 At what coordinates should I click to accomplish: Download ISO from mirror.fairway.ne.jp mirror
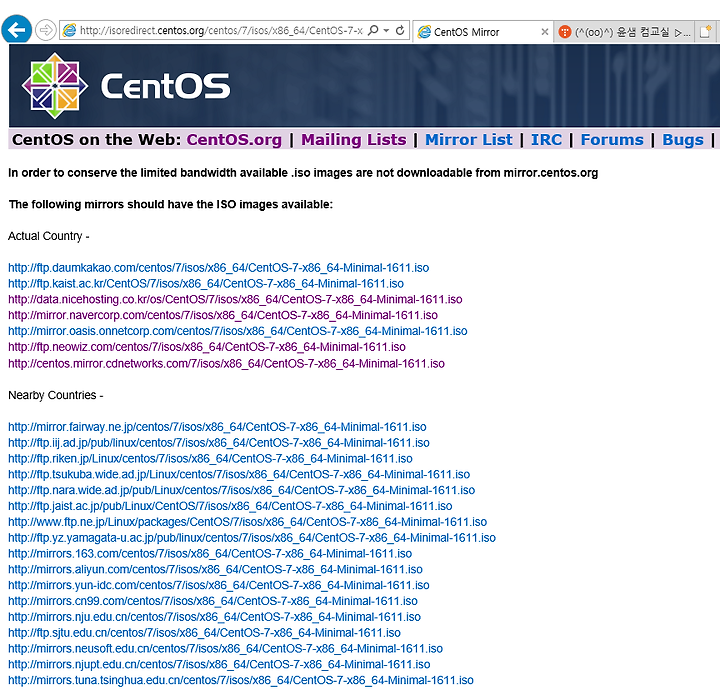tap(217, 427)
